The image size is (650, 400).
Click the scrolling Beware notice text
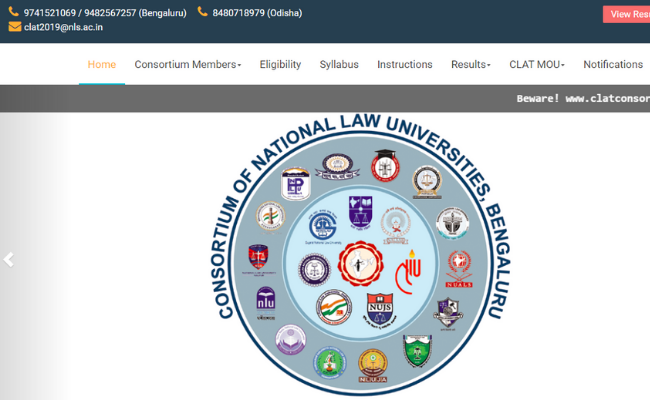click(x=582, y=99)
